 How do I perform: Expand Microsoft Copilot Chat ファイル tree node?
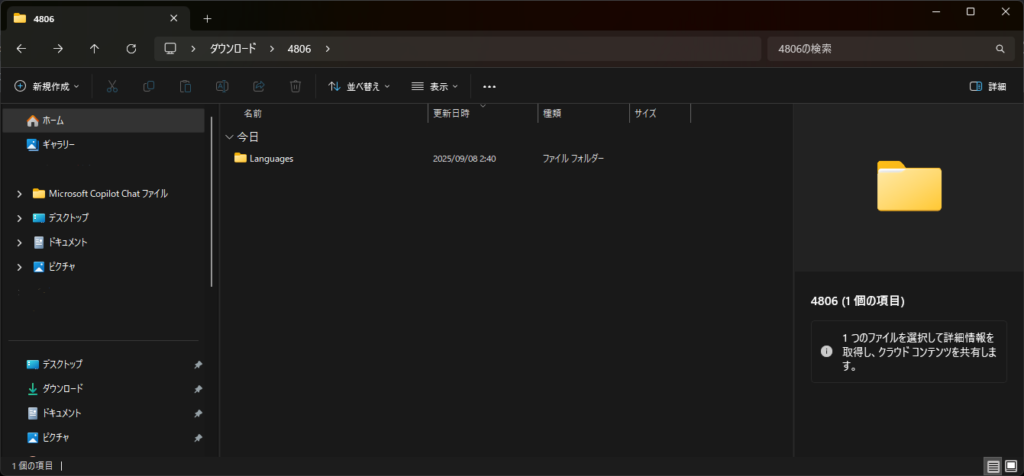tap(19, 194)
